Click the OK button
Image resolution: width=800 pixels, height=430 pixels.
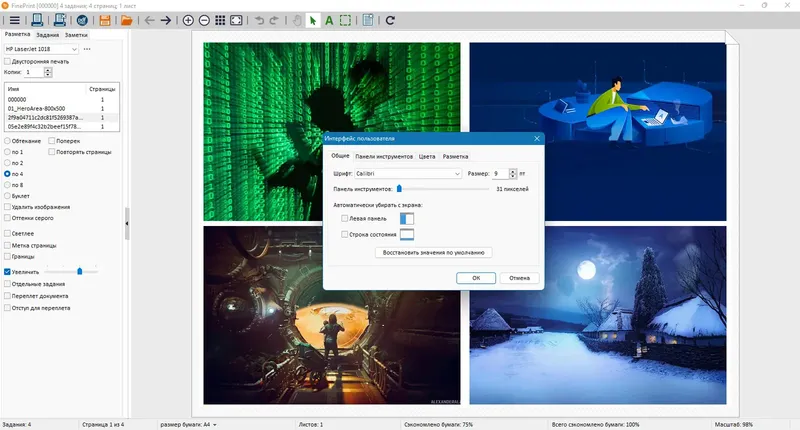tap(476, 278)
